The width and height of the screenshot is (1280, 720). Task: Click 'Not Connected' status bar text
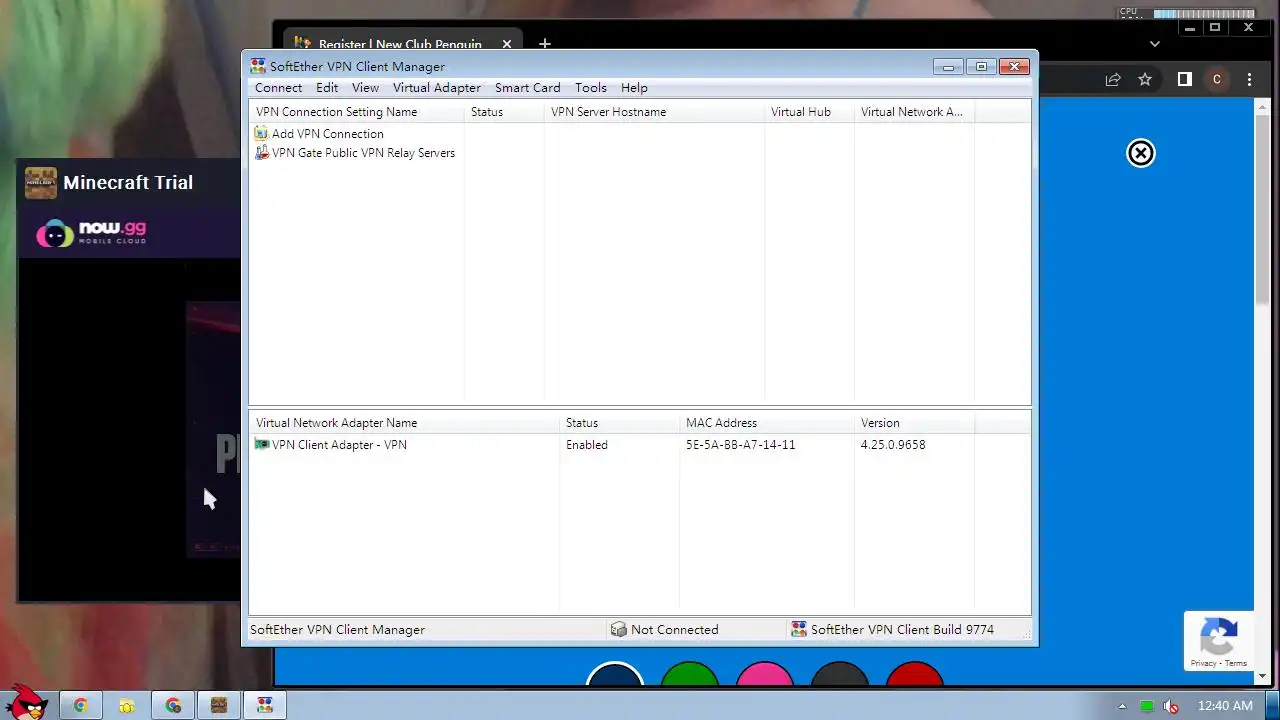coord(675,630)
